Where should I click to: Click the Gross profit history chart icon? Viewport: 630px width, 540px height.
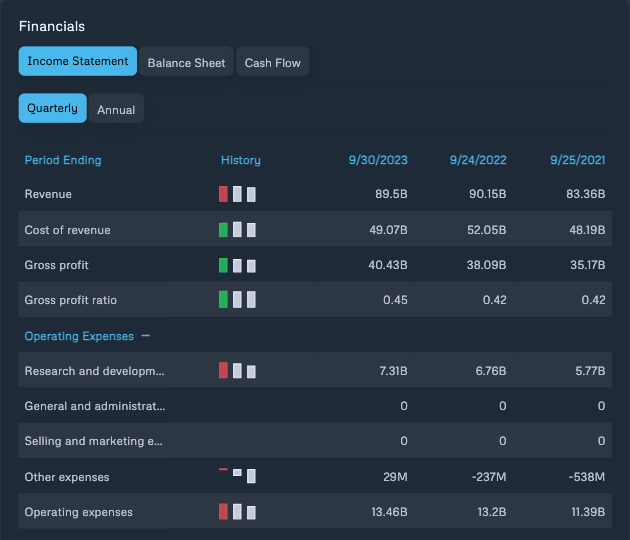click(x=237, y=266)
